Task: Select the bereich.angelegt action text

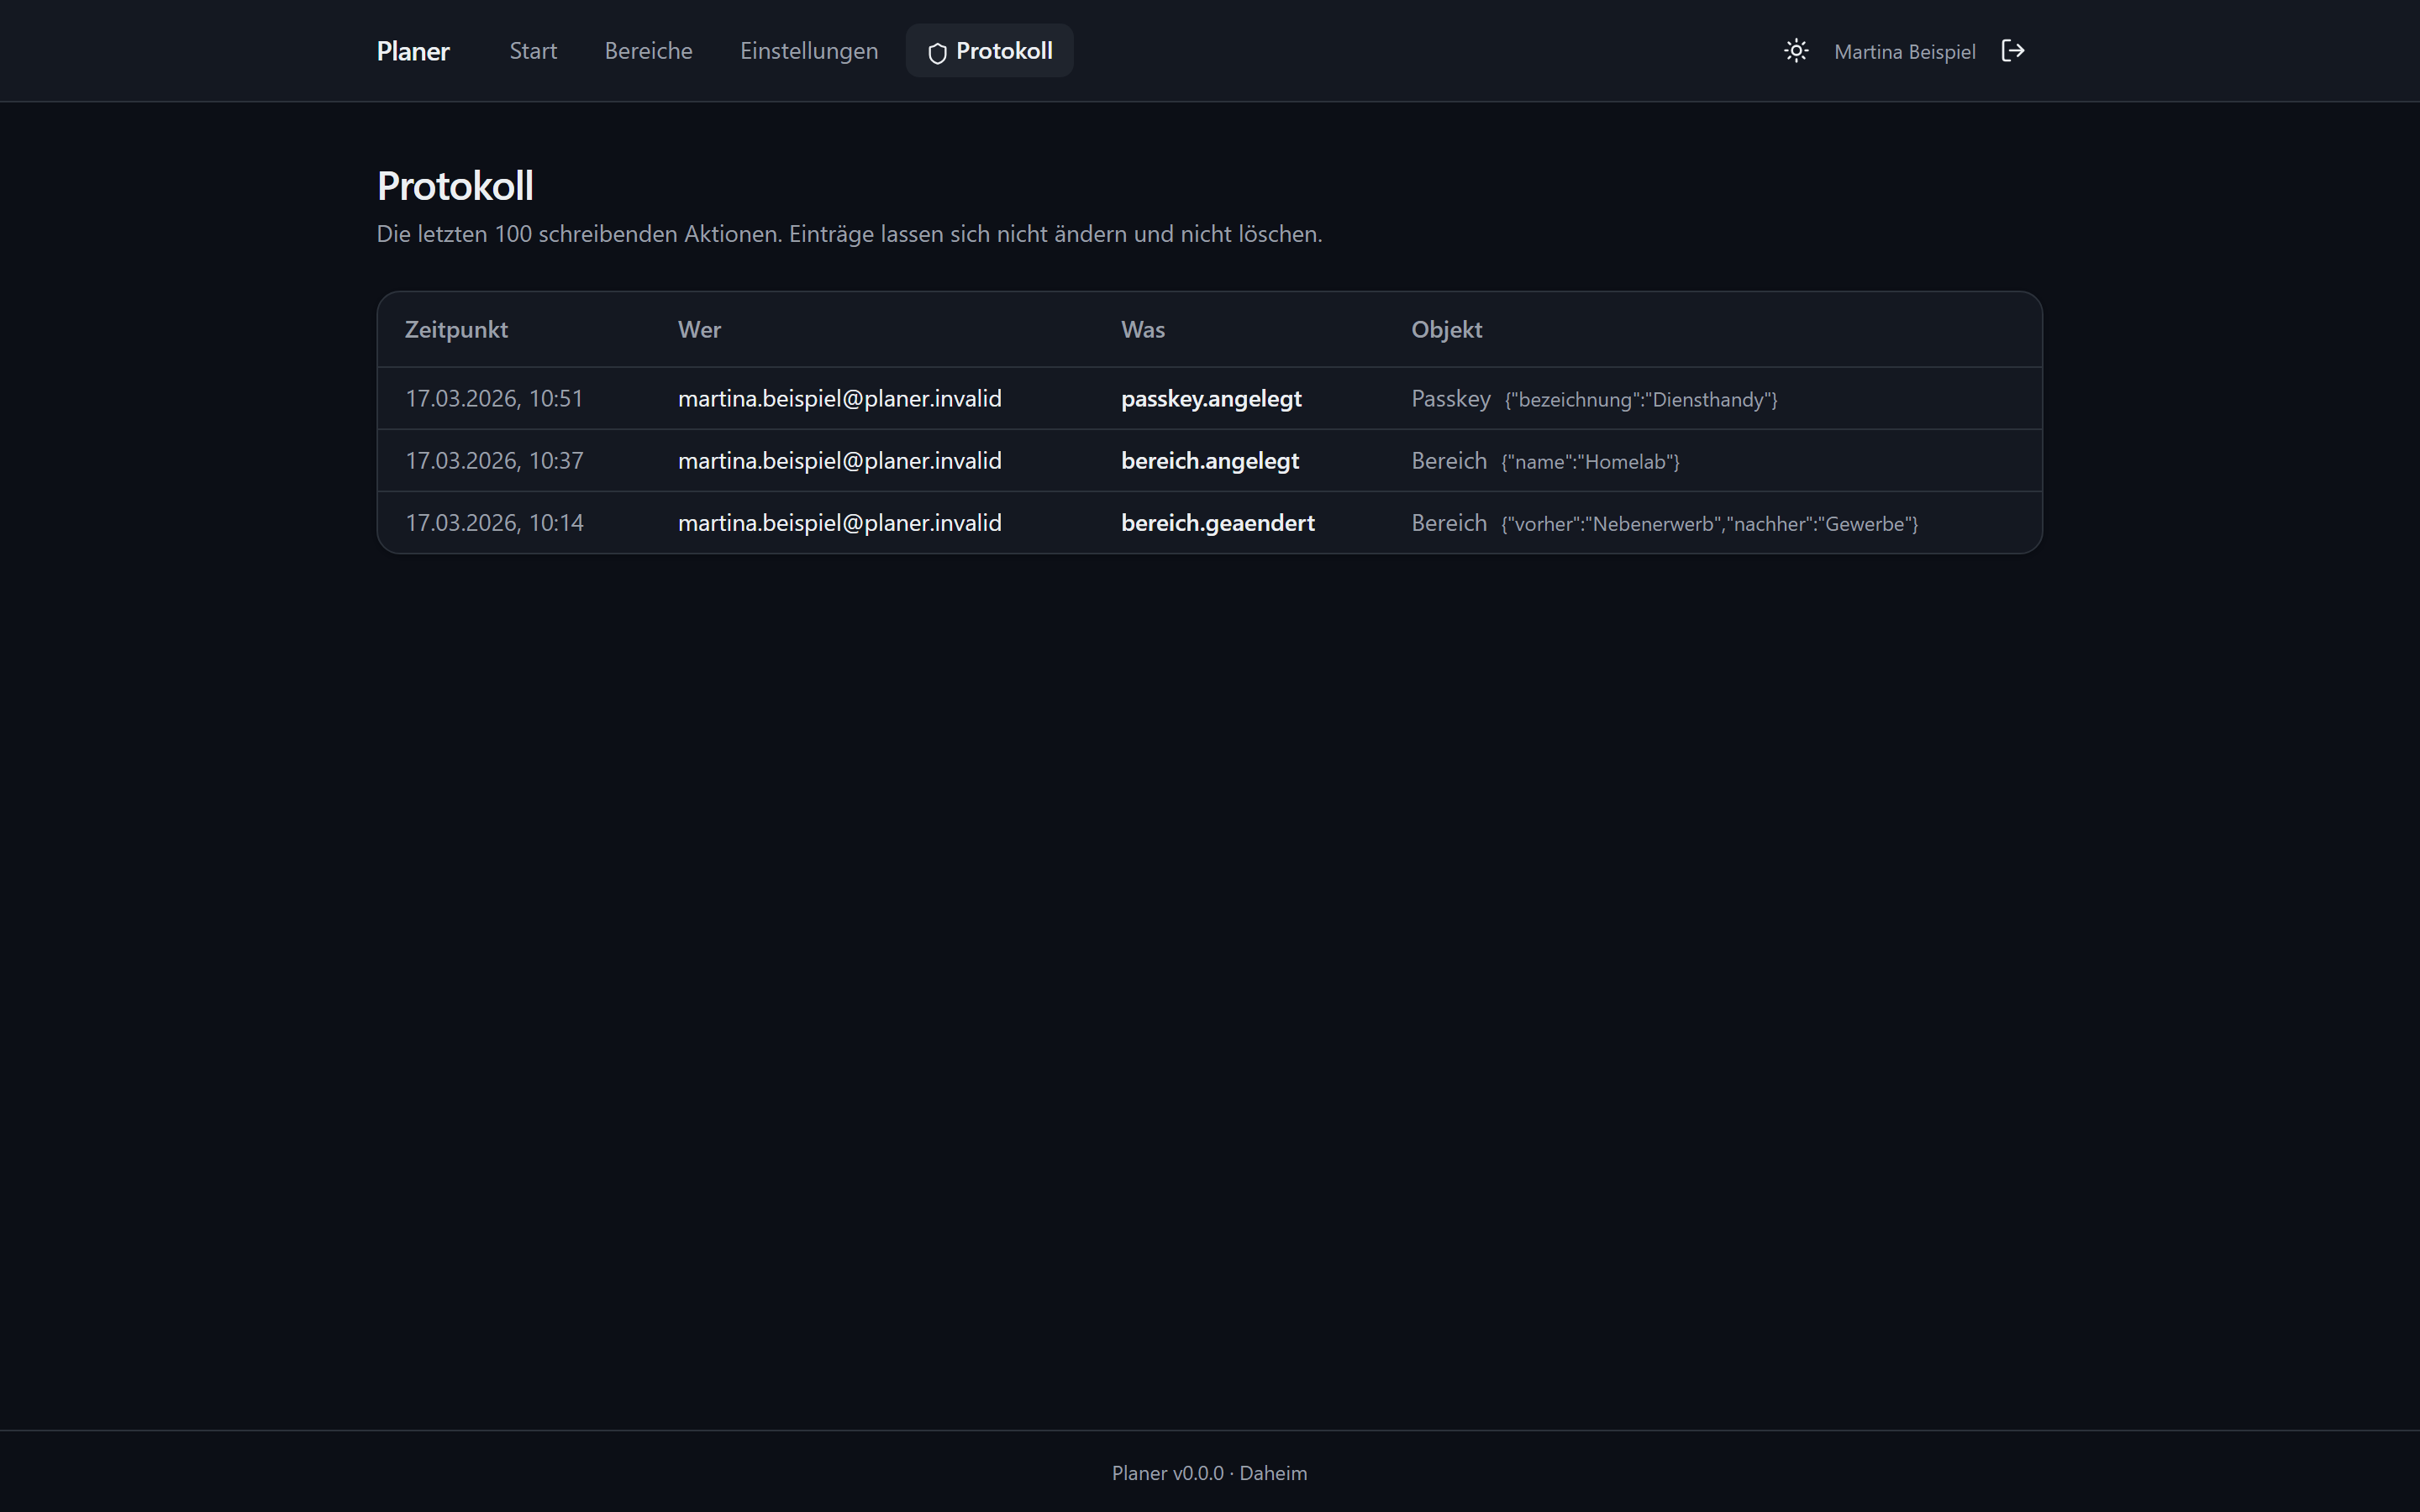Action: coord(1210,460)
